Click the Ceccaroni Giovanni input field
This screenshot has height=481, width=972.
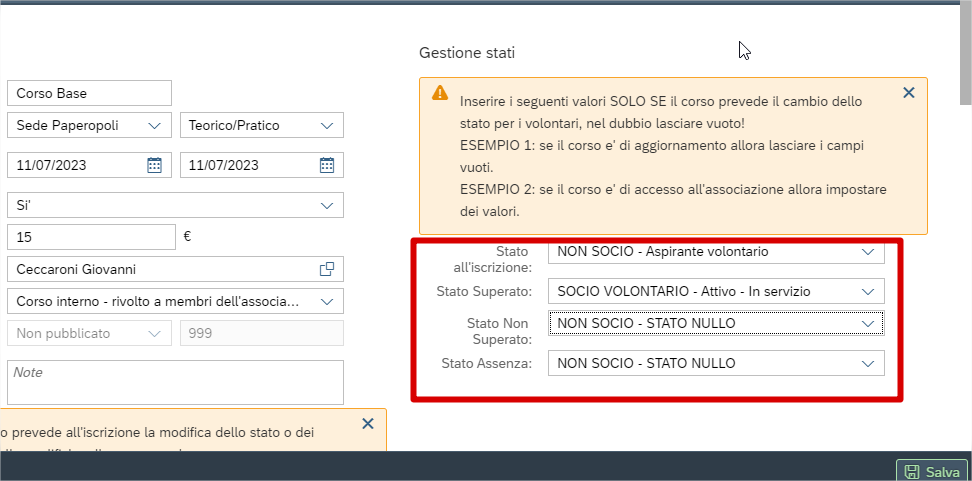pyautogui.click(x=160, y=269)
